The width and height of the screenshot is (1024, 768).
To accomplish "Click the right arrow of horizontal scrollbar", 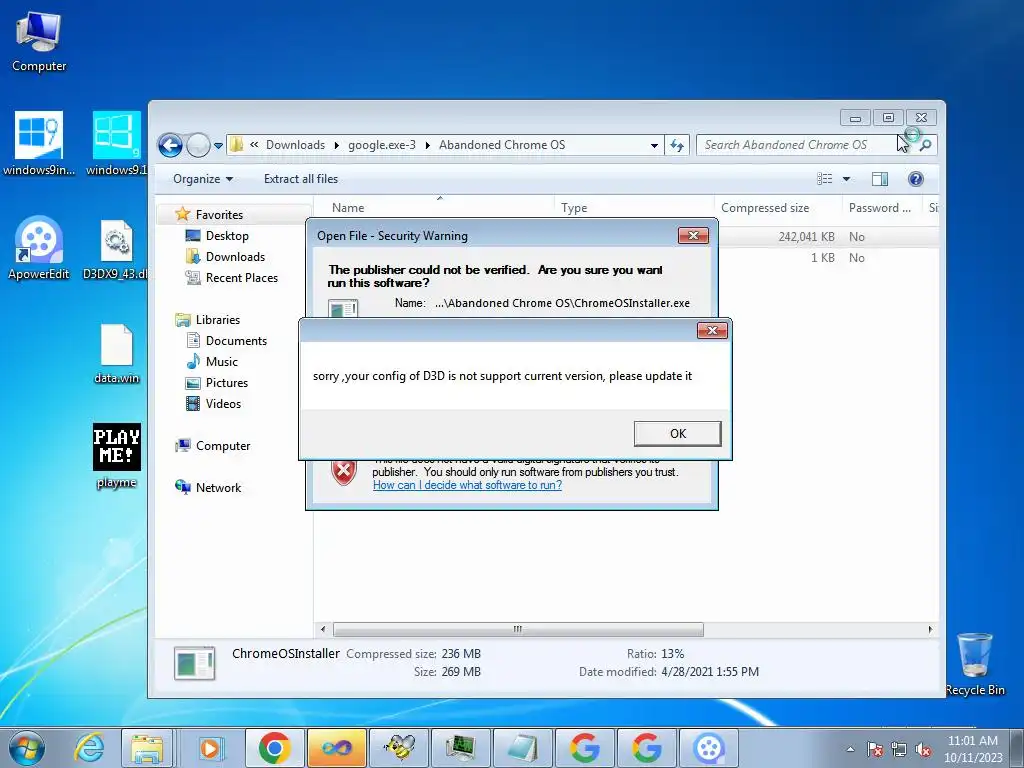I will pyautogui.click(x=930, y=630).
